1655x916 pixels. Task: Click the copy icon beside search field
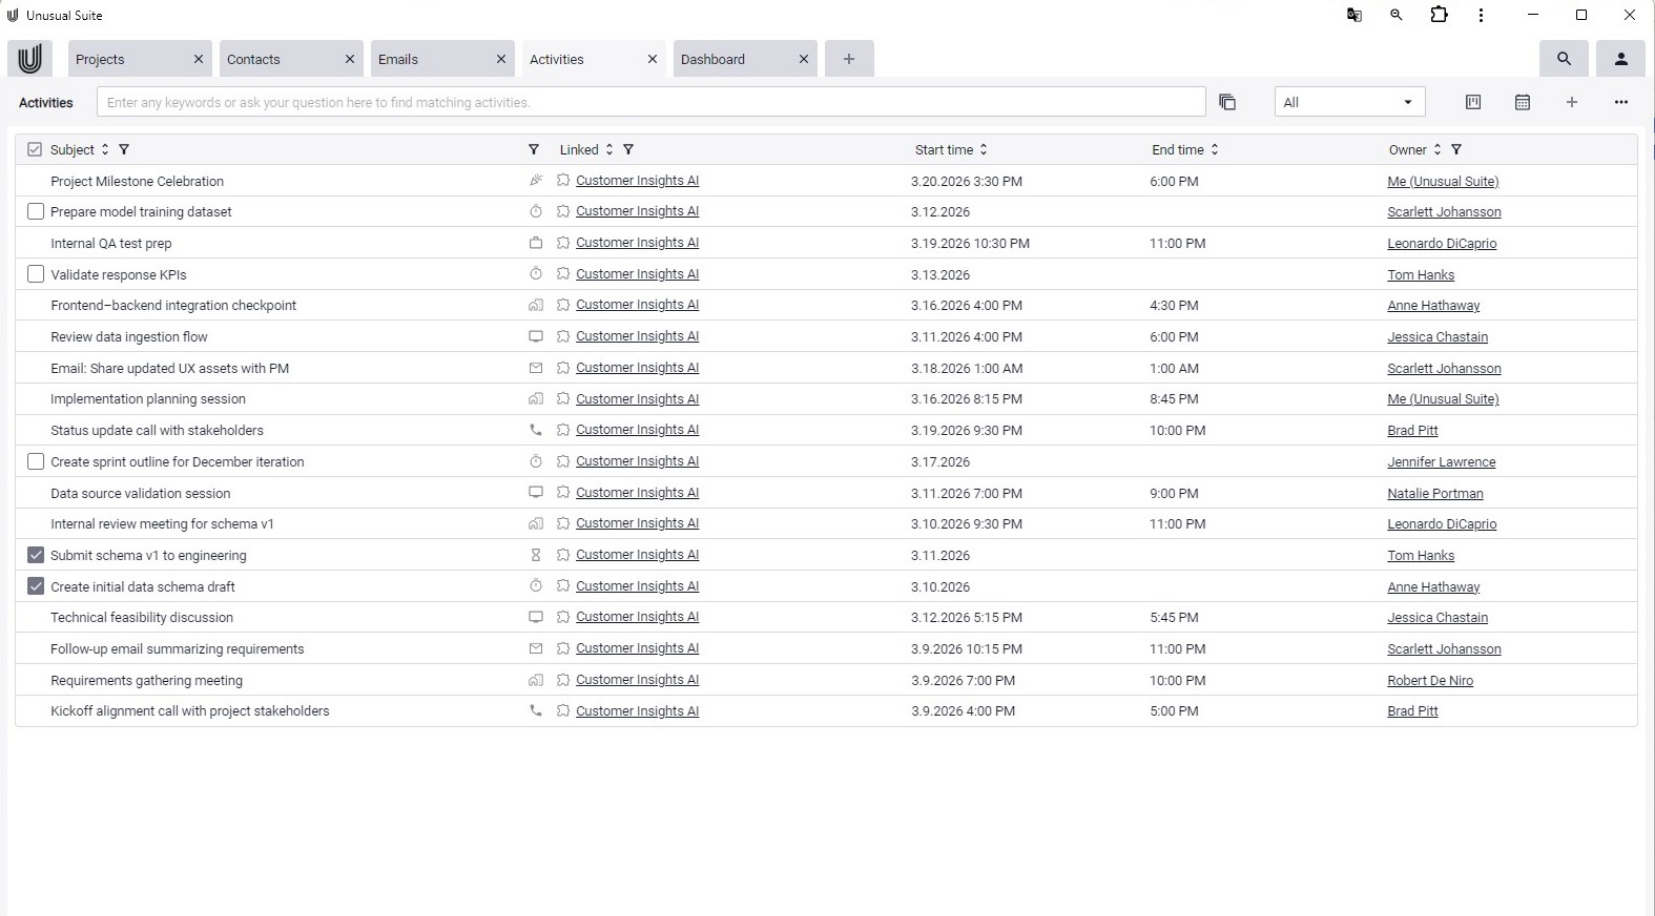pos(1227,102)
